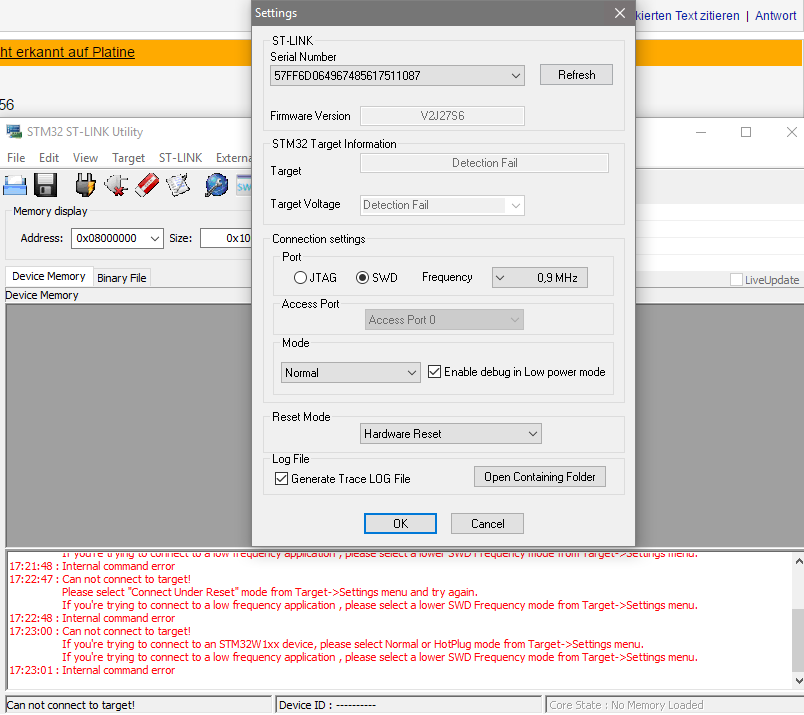Open the ST-LINK menu
The height and width of the screenshot is (715, 804).
pyautogui.click(x=180, y=158)
